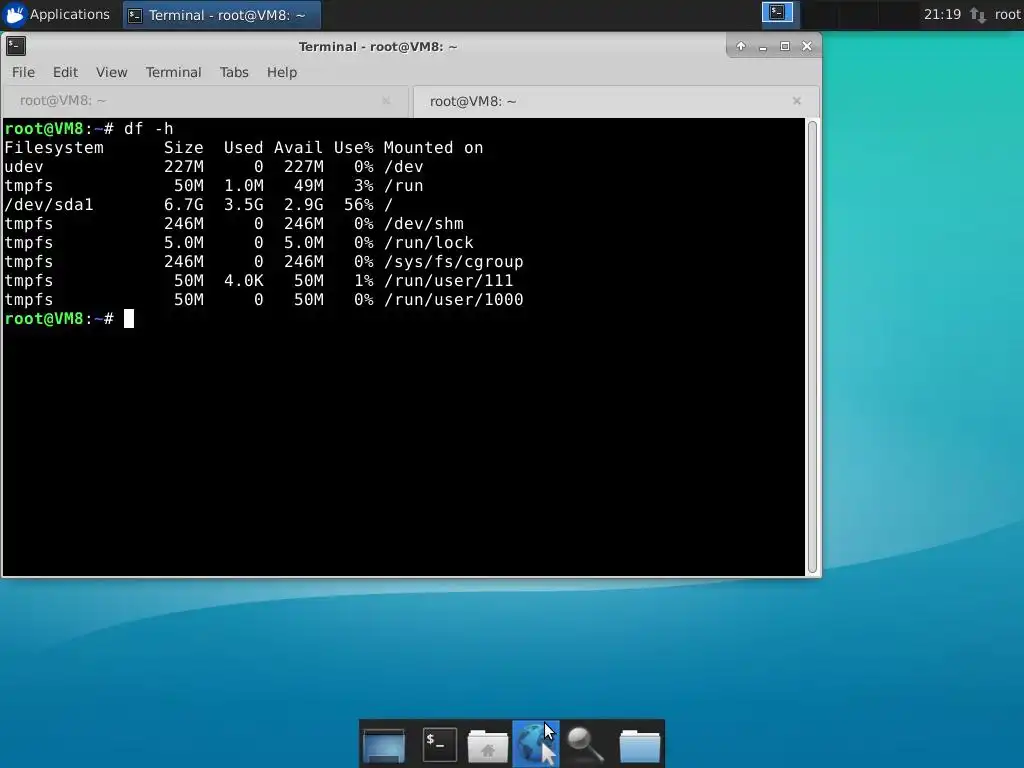
Task: Open the home folder File Manager dock icon
Action: [487, 745]
